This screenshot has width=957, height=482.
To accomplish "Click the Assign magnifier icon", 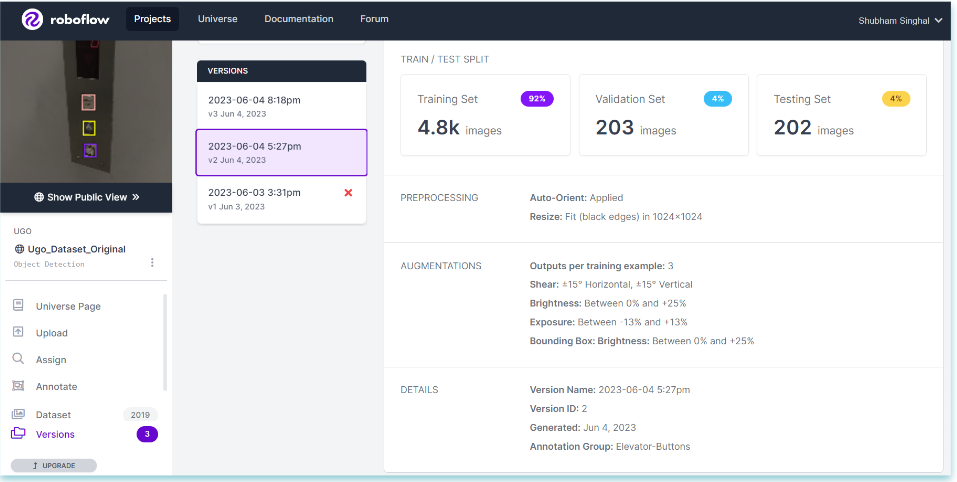I will pyautogui.click(x=18, y=359).
